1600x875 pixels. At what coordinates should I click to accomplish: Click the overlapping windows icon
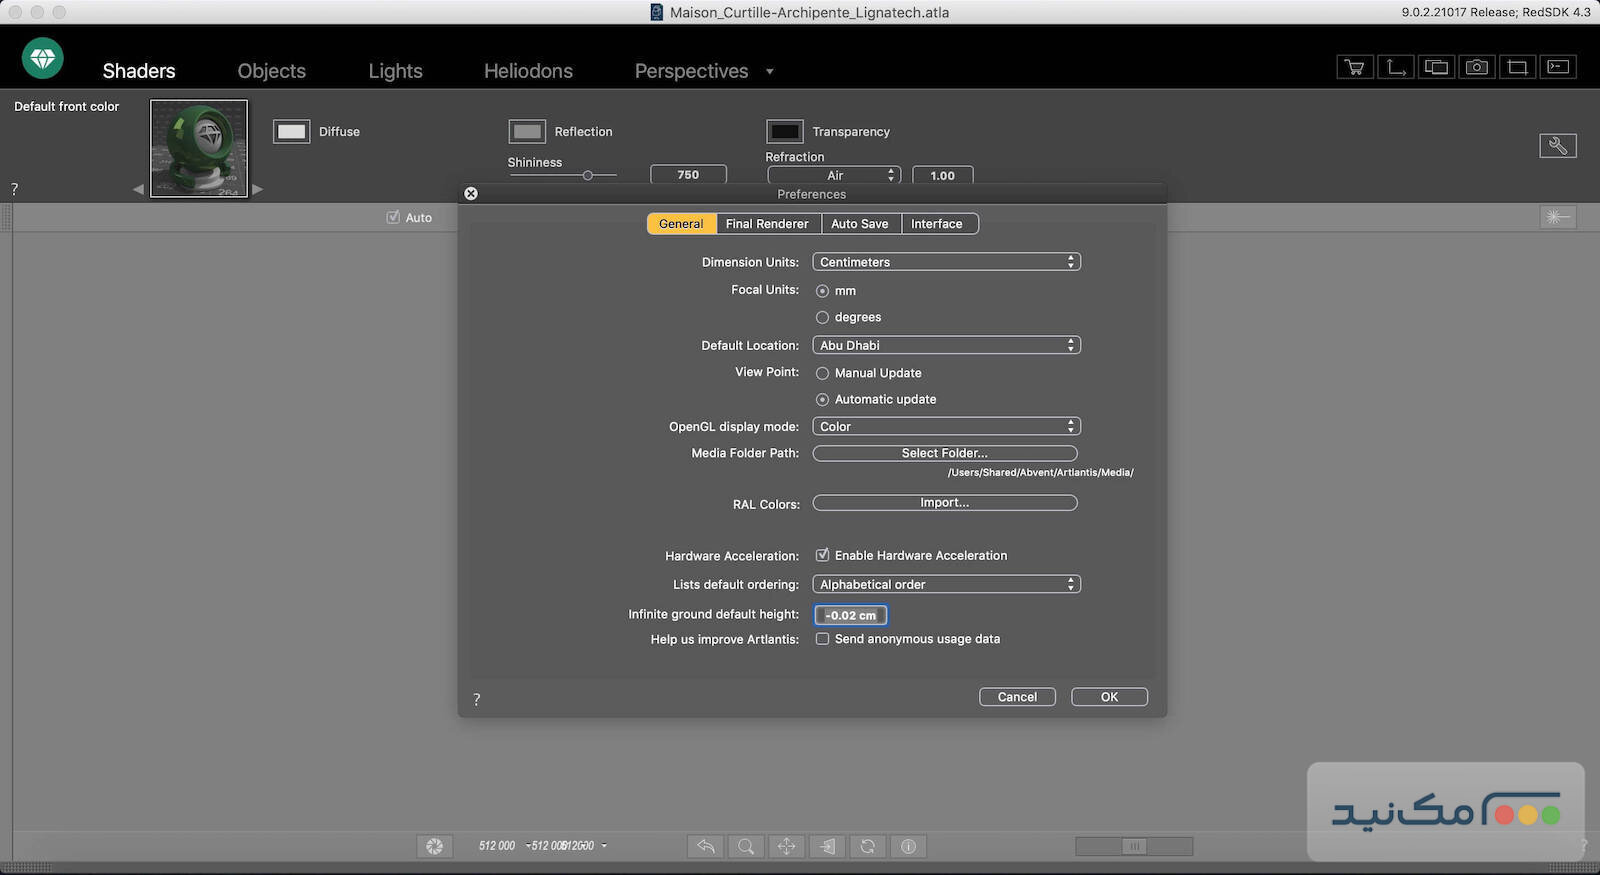coord(1436,67)
